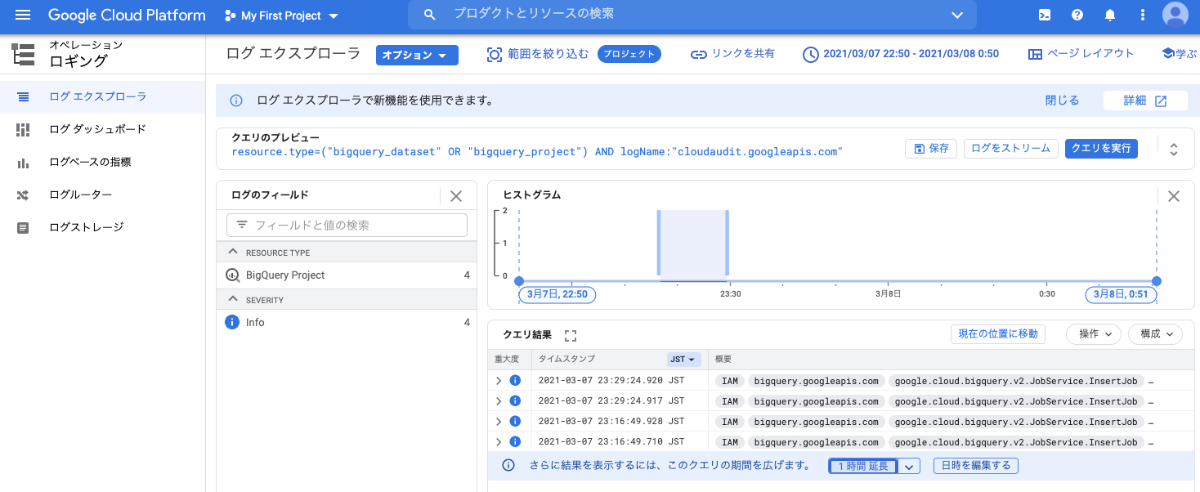Open ページ レイアウト
This screenshot has height=492, width=1200.
(1081, 54)
